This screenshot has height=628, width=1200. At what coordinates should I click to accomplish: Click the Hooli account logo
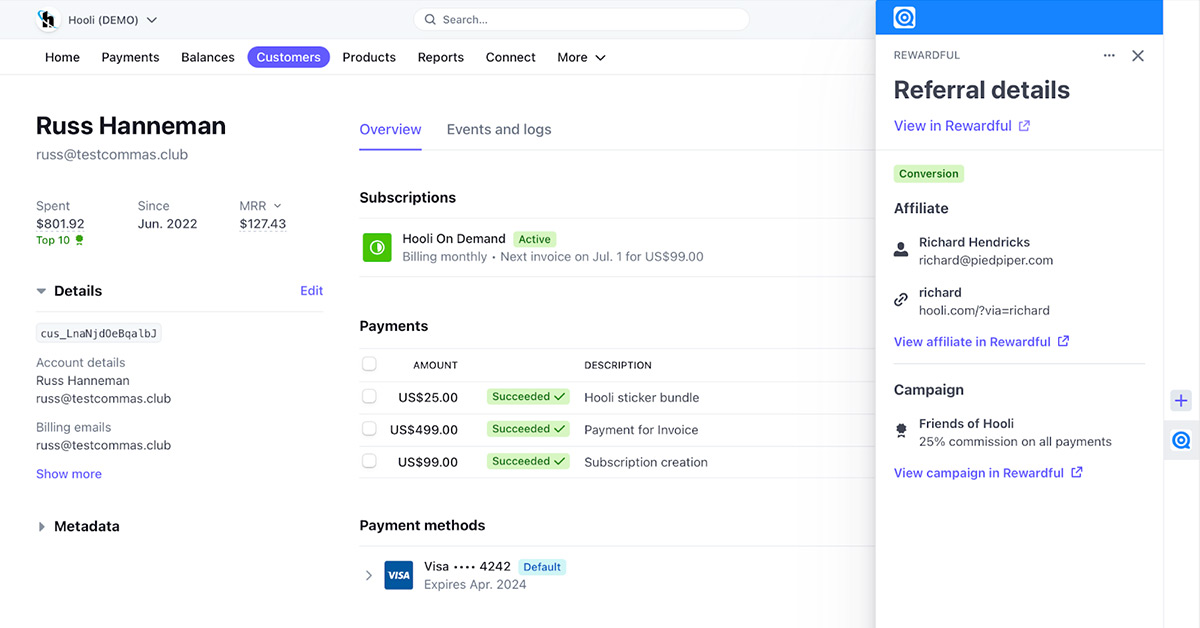coord(48,19)
